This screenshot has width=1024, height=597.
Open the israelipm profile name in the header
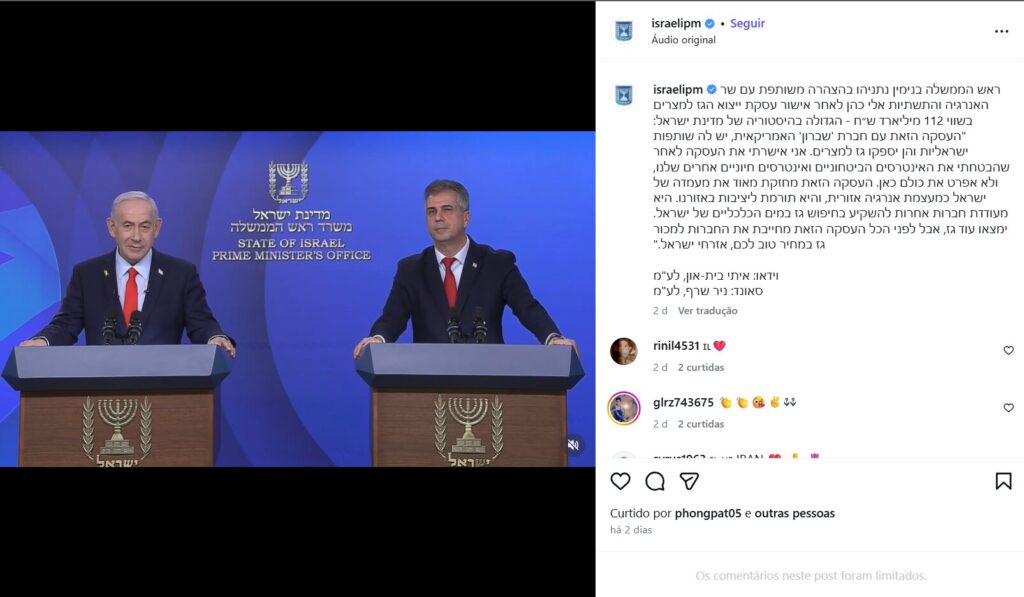tap(676, 24)
